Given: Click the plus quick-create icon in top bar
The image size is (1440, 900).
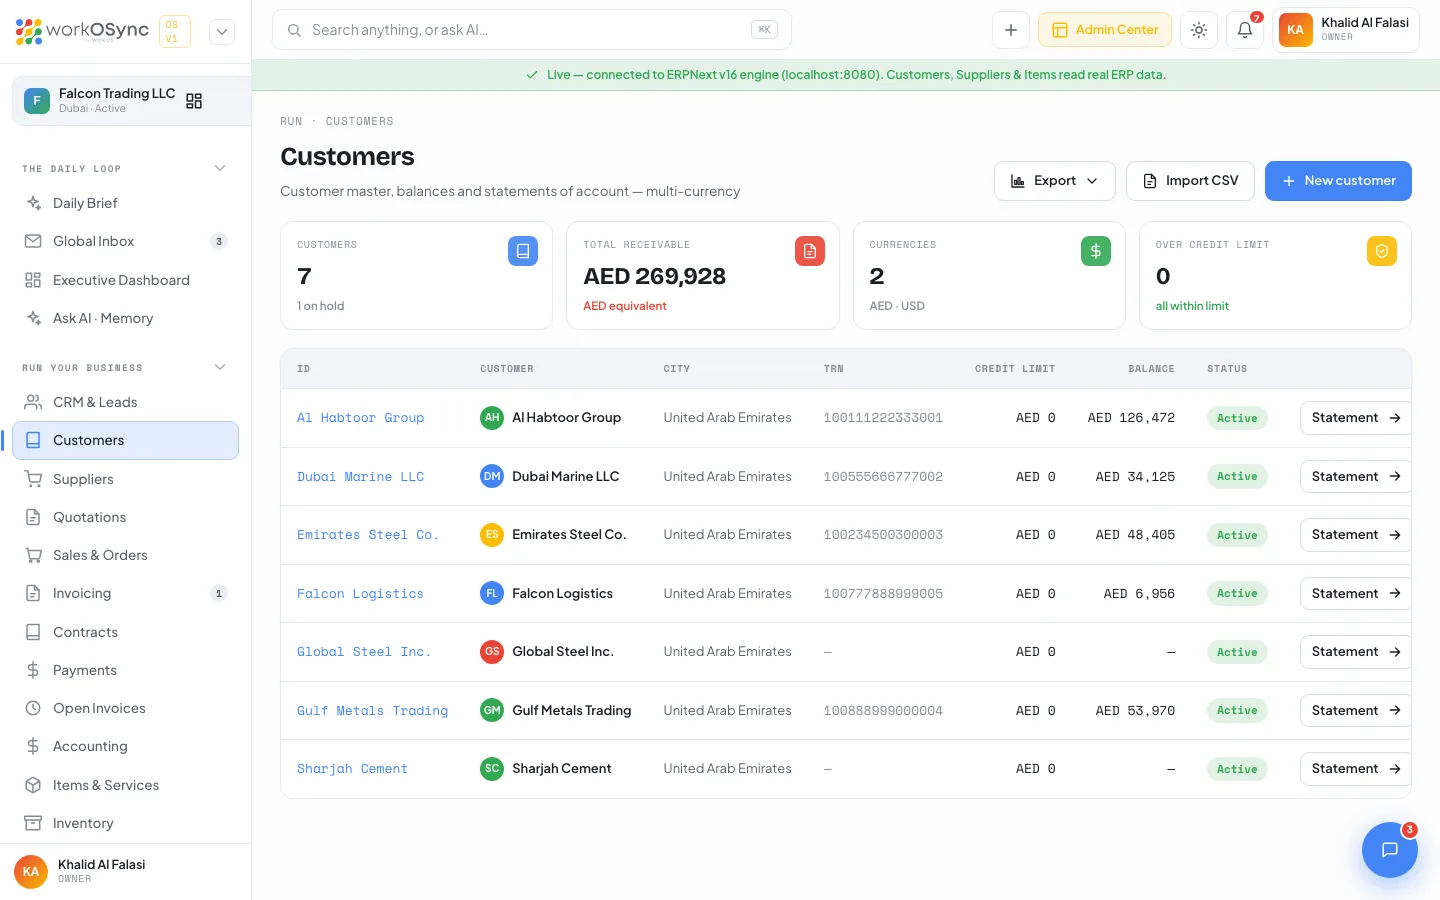Looking at the screenshot, I should tap(1011, 30).
